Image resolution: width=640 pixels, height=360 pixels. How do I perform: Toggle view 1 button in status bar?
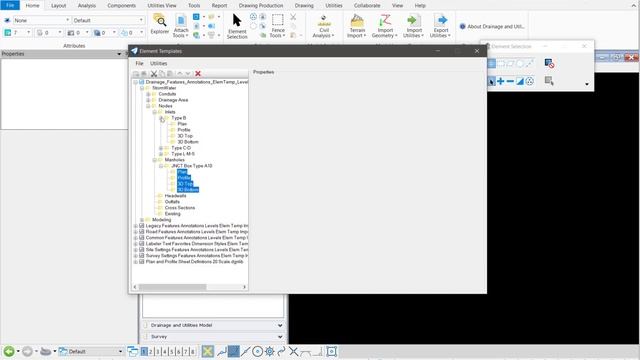pos(144,351)
